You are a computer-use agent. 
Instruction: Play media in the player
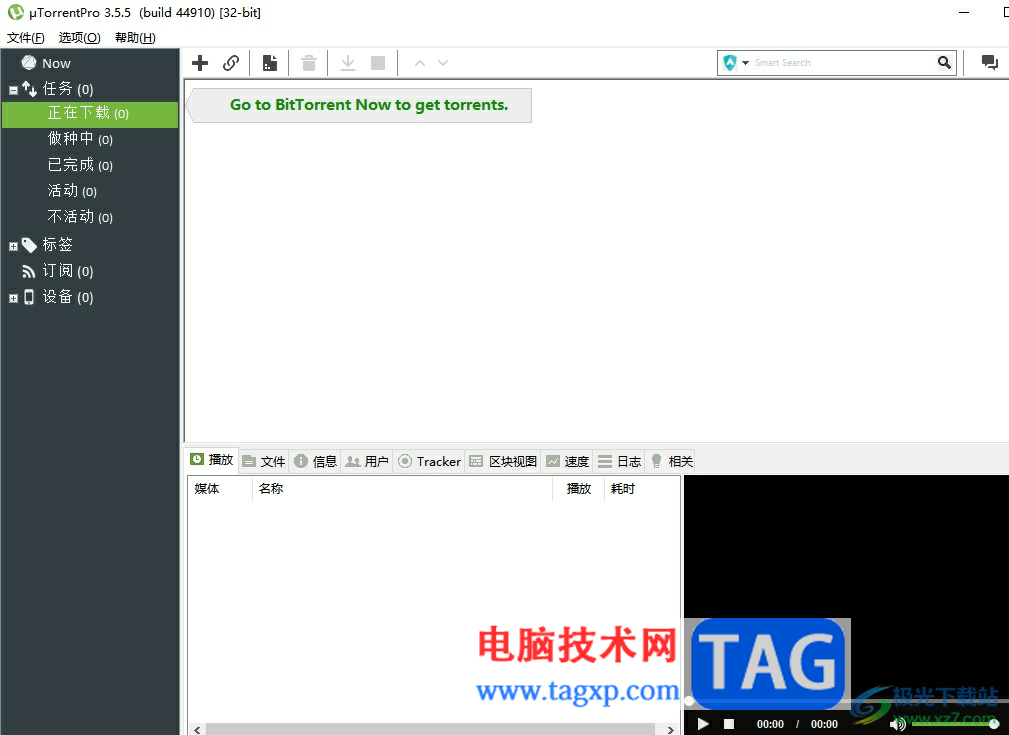703,724
